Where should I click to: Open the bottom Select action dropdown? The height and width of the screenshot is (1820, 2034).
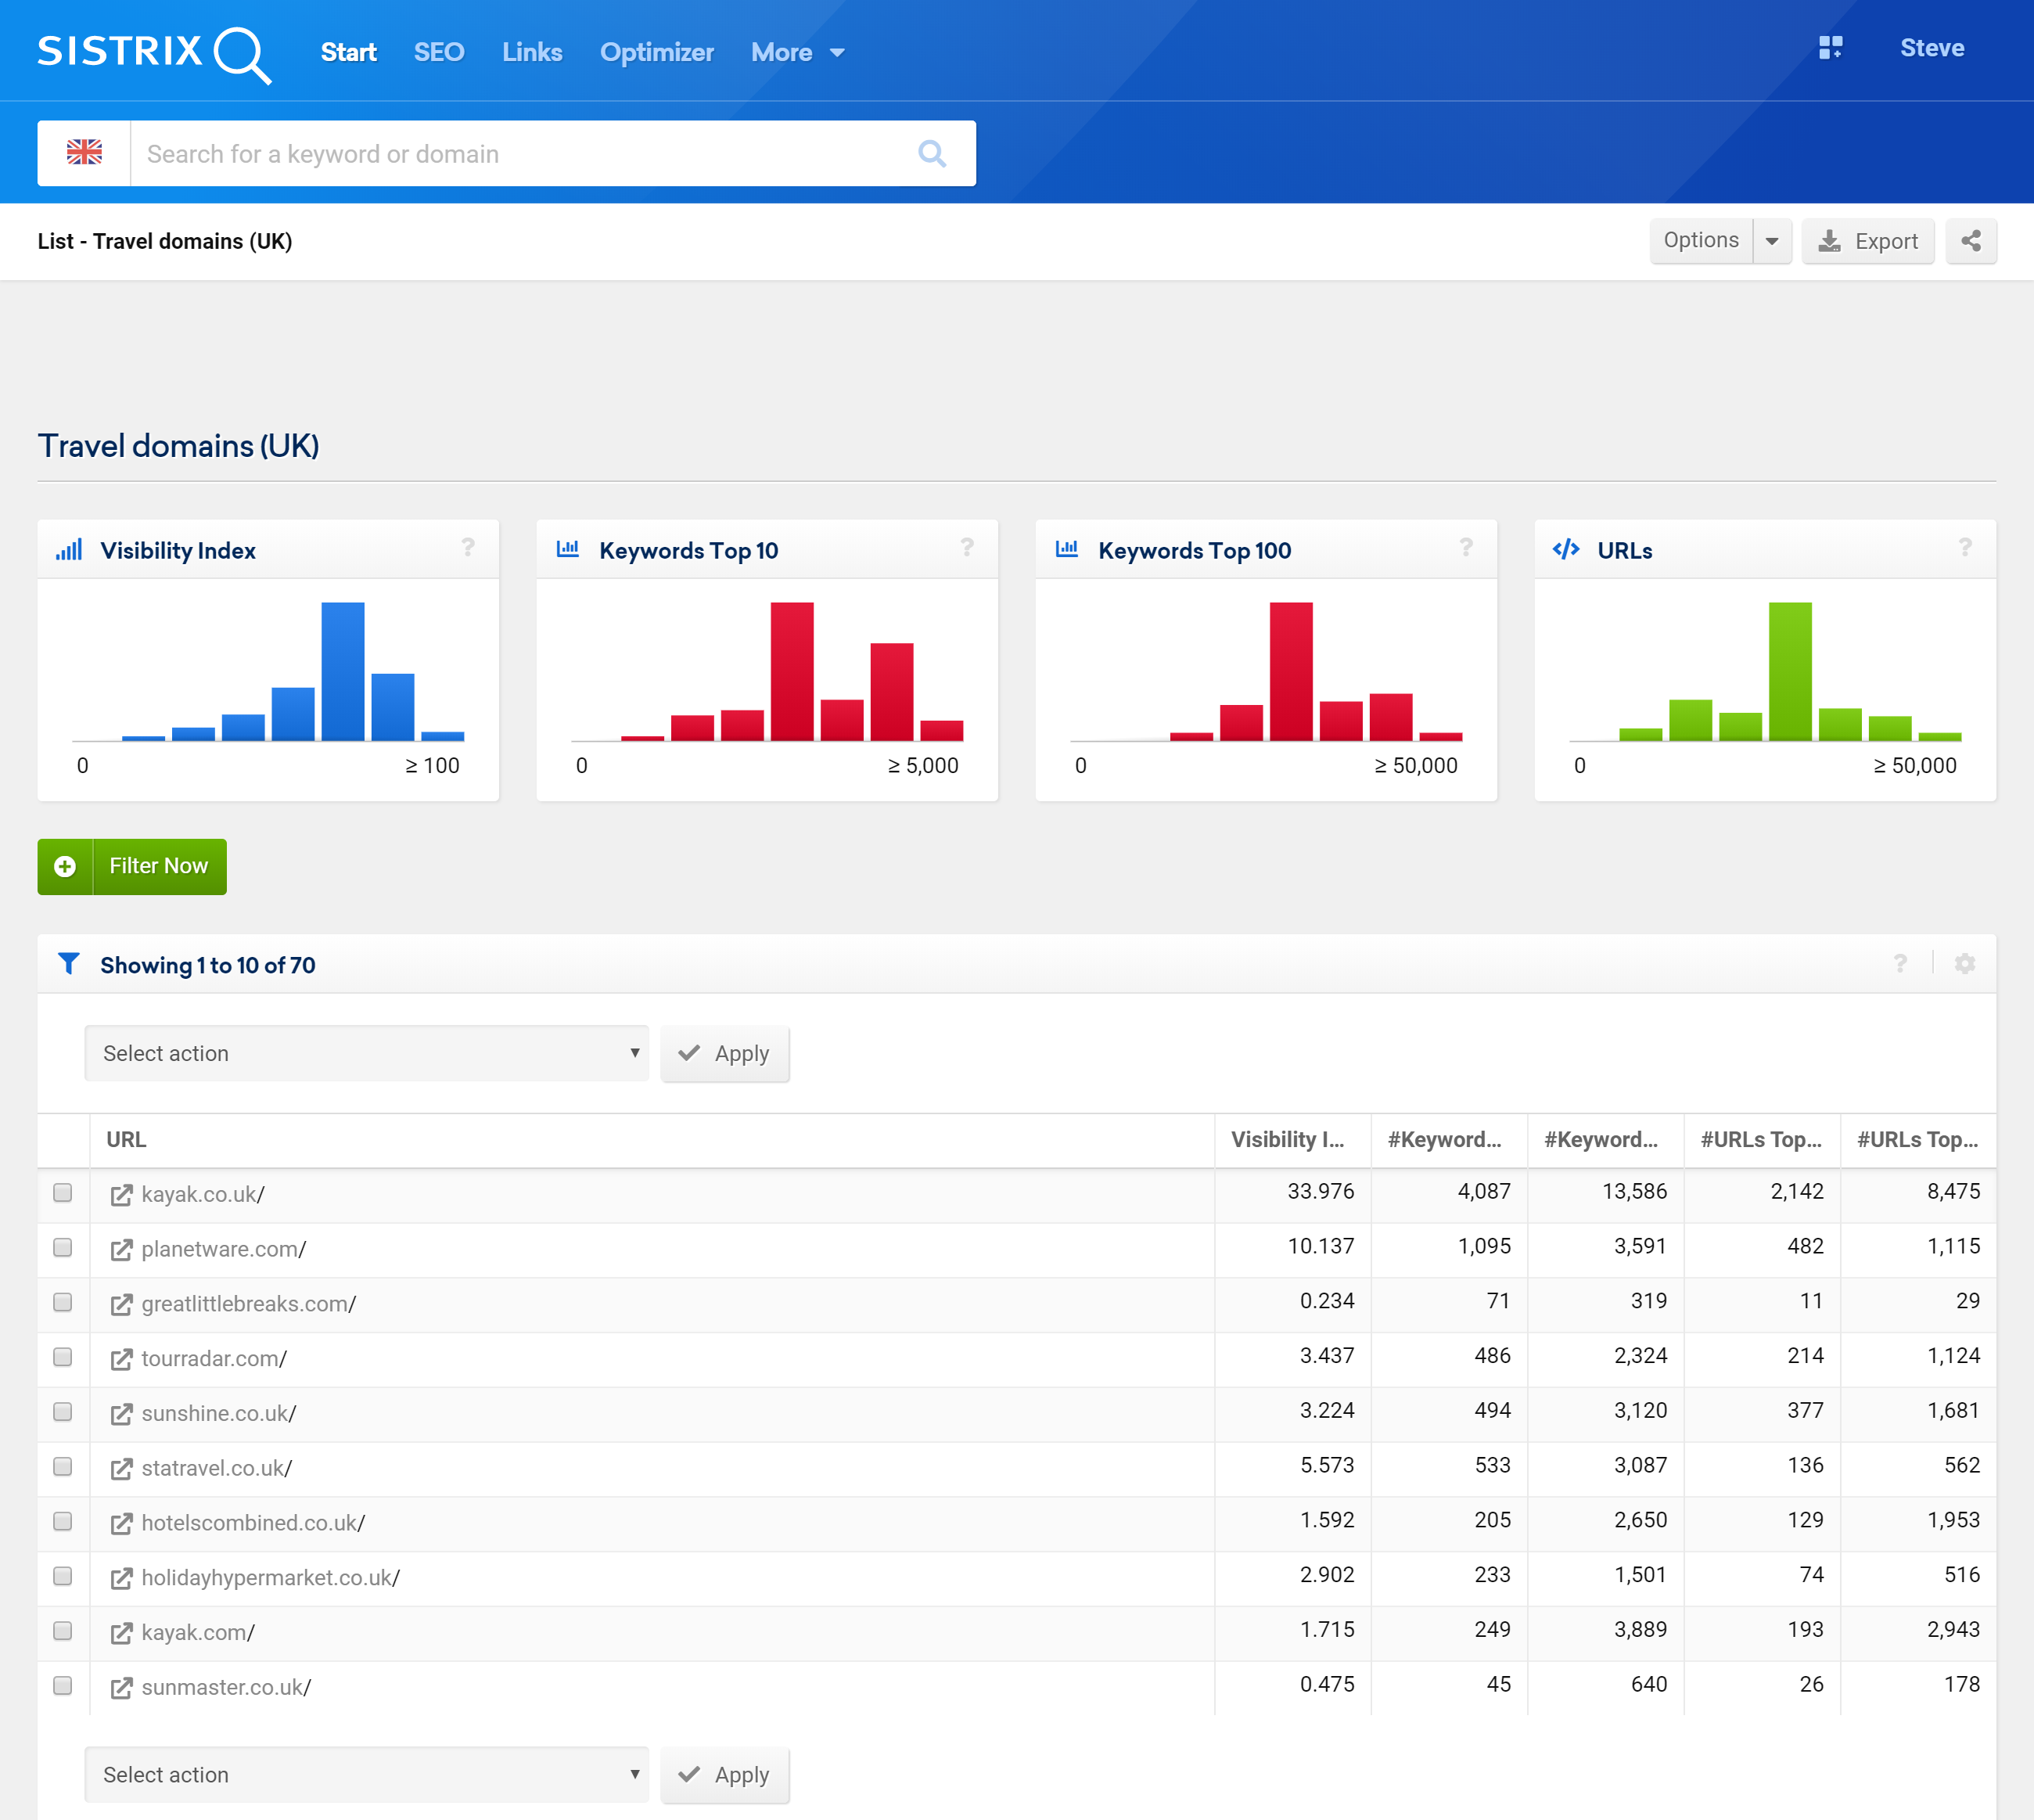[366, 1775]
